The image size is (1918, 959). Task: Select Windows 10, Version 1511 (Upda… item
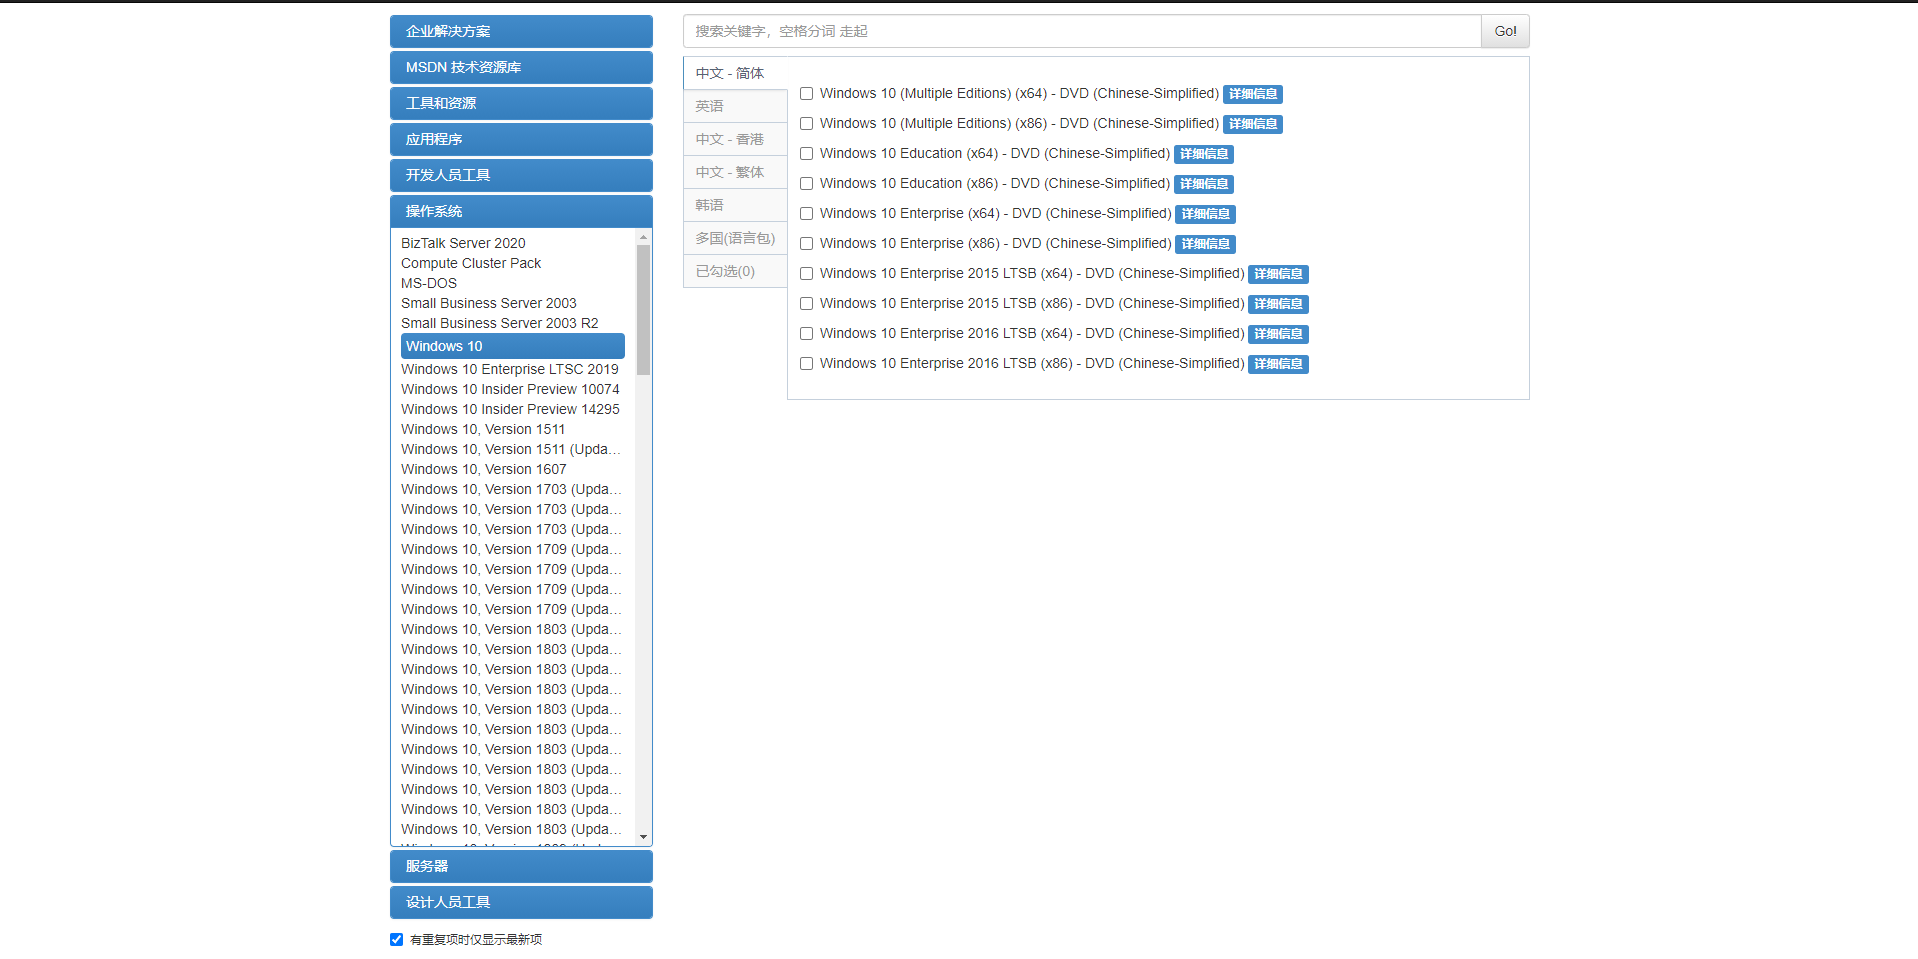[x=511, y=449]
